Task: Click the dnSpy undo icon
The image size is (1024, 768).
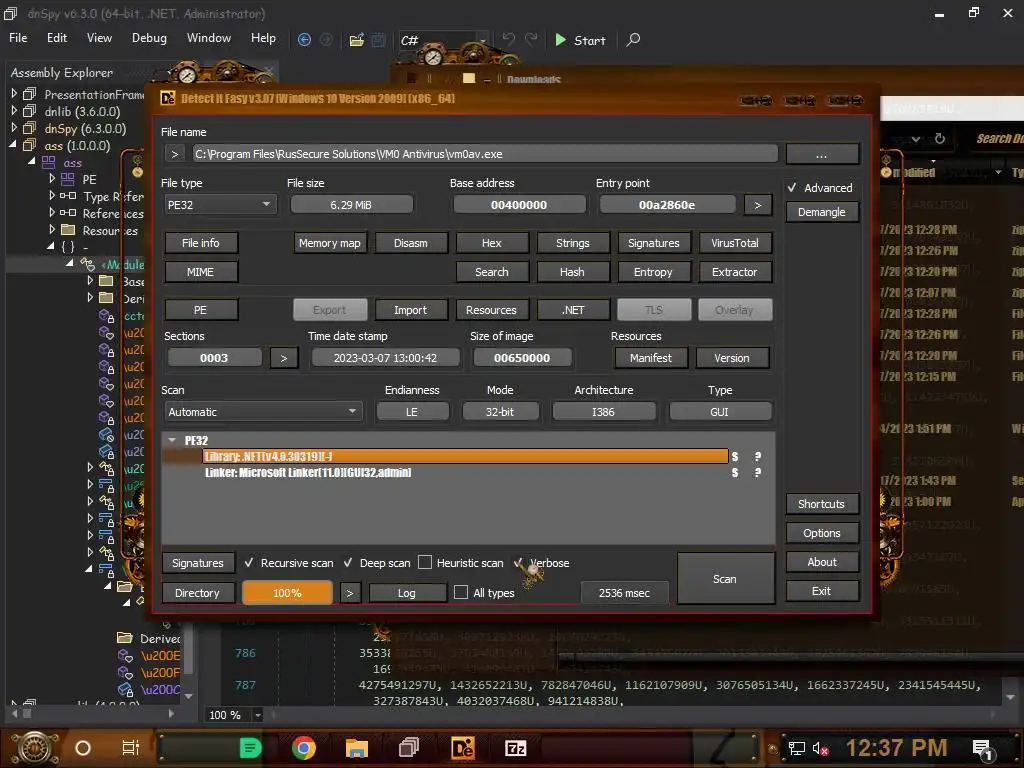Action: tap(509, 40)
